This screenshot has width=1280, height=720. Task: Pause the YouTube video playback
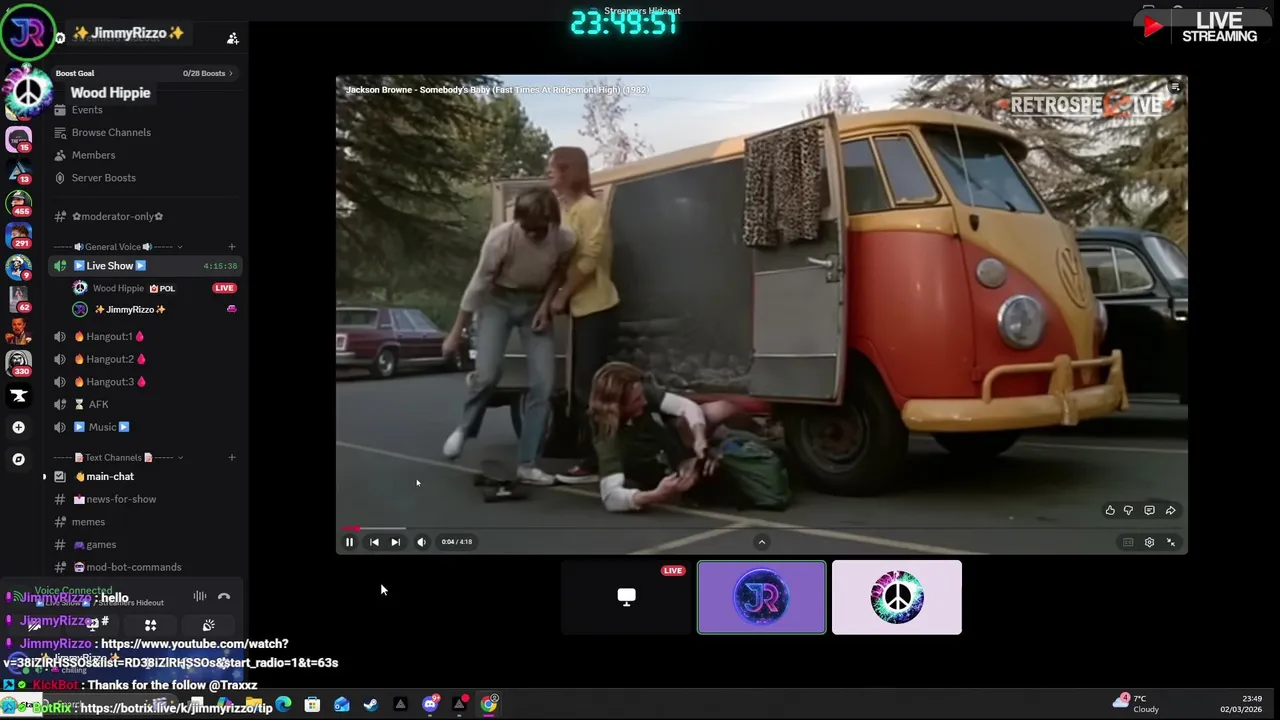pos(349,542)
